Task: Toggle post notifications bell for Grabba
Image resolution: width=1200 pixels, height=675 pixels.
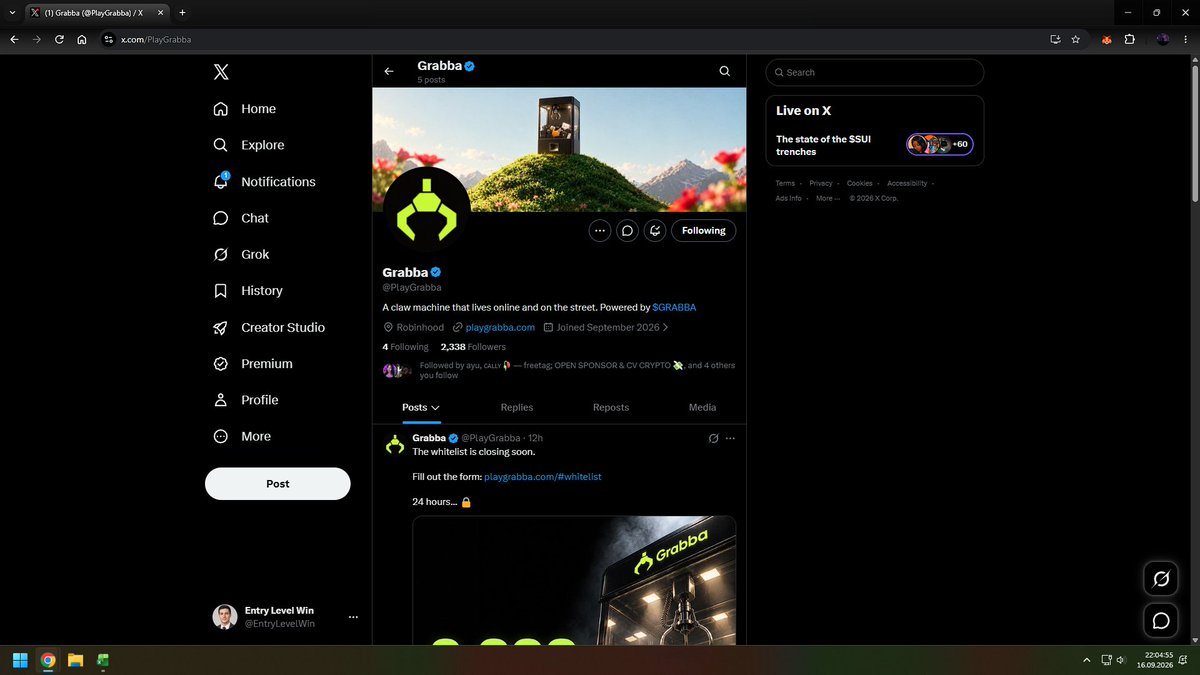Action: [654, 230]
